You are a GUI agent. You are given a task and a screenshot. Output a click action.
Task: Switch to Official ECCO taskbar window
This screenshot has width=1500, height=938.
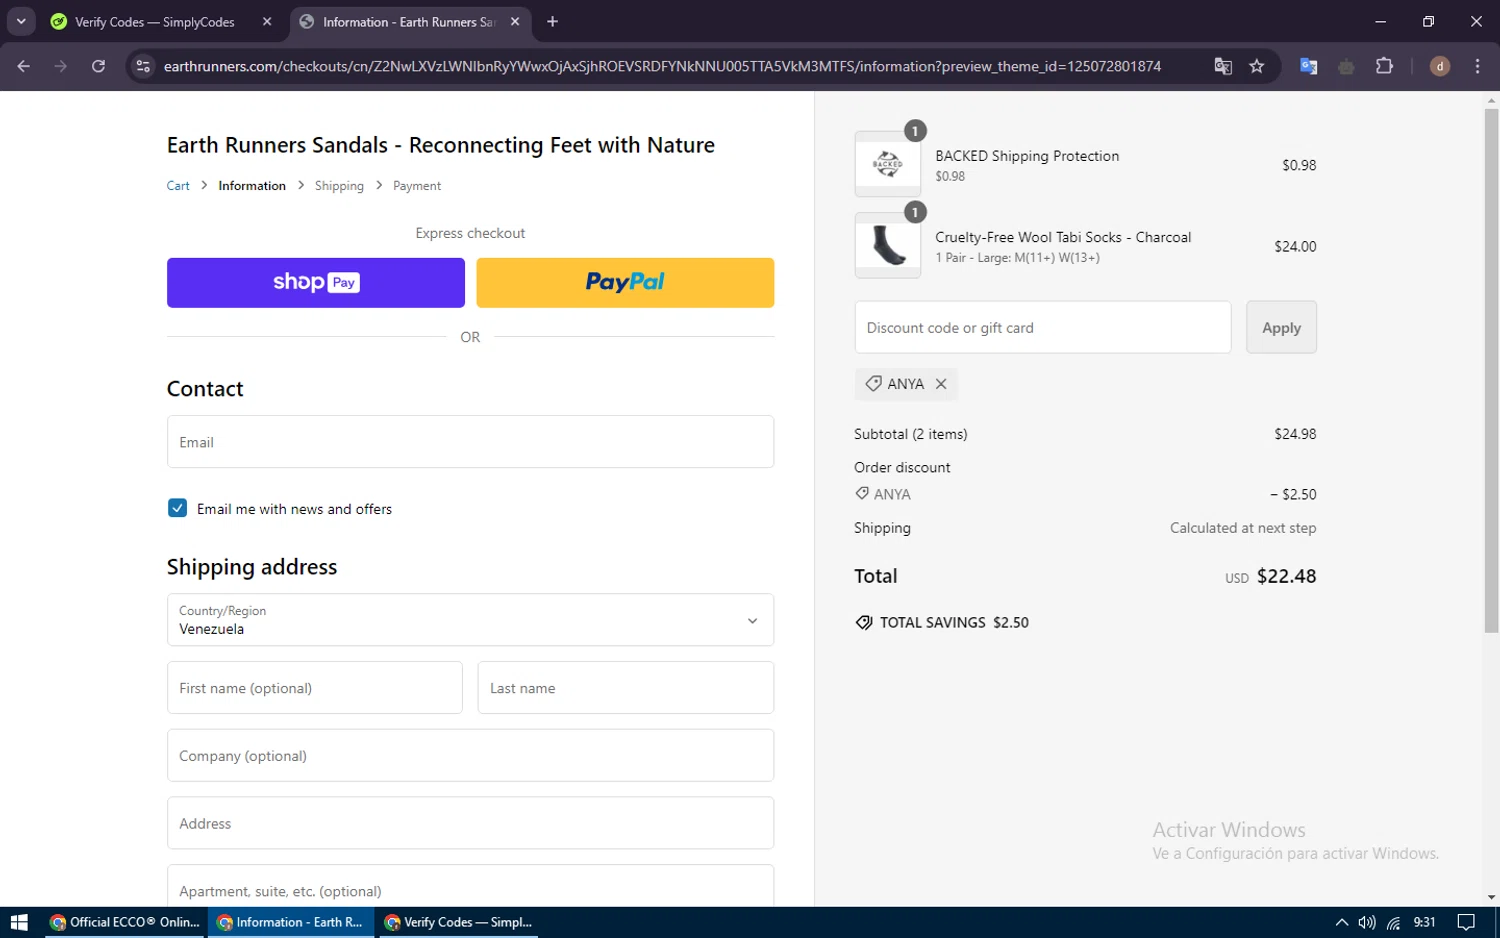[125, 922]
